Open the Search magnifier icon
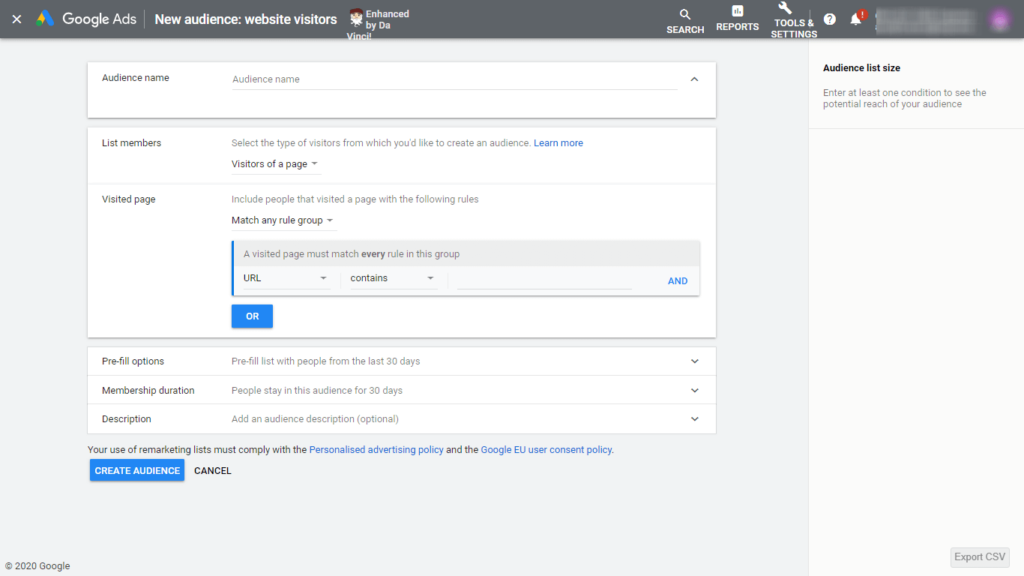The width and height of the screenshot is (1024, 576). coord(685,15)
